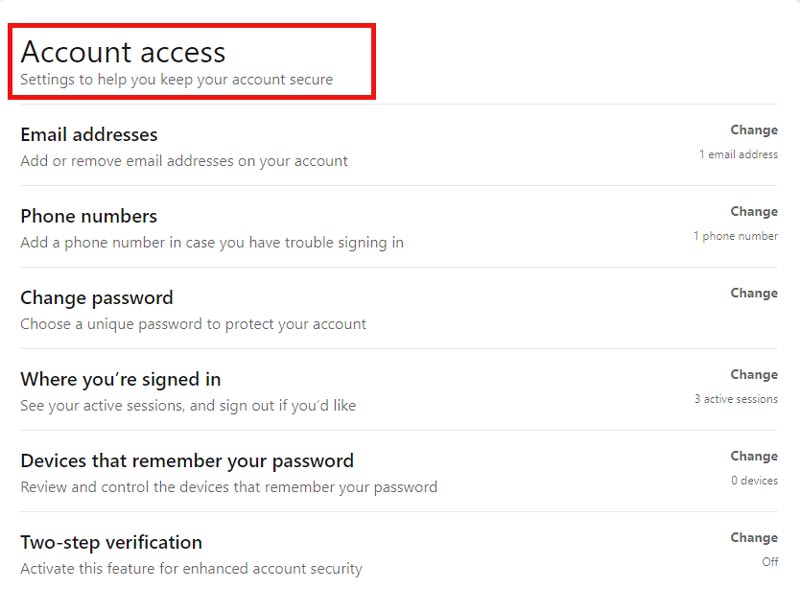The height and width of the screenshot is (589, 800).
Task: Click Change for Two-step verification
Action: [x=753, y=538]
